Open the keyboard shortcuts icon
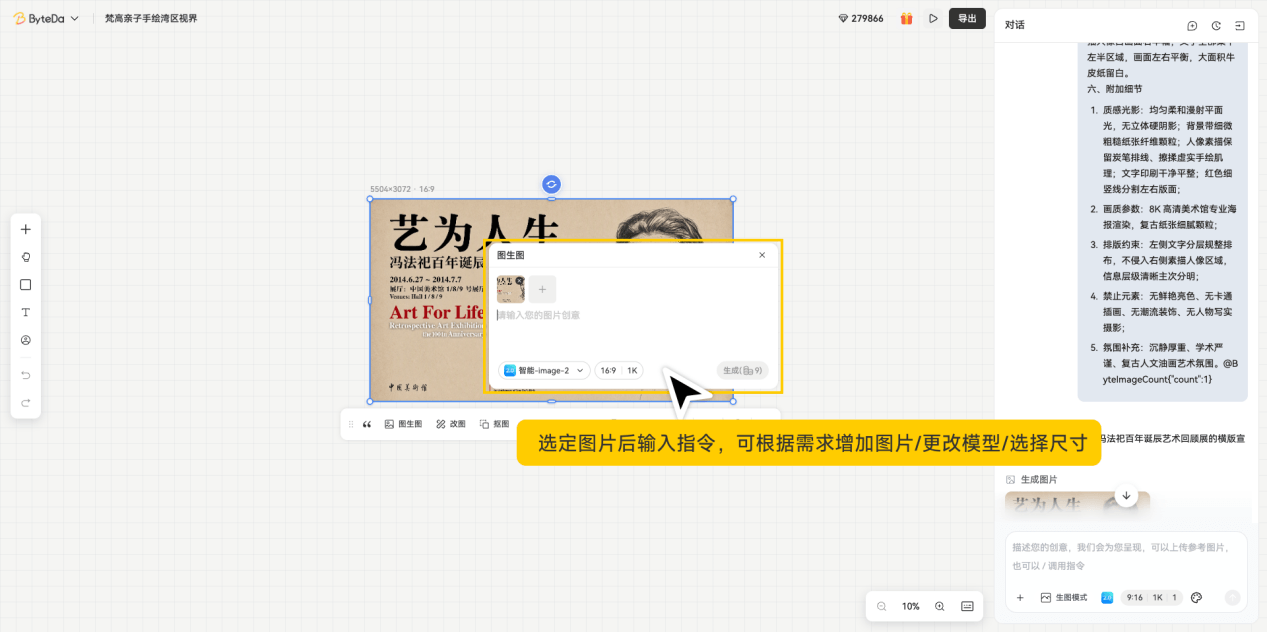 coord(967,606)
